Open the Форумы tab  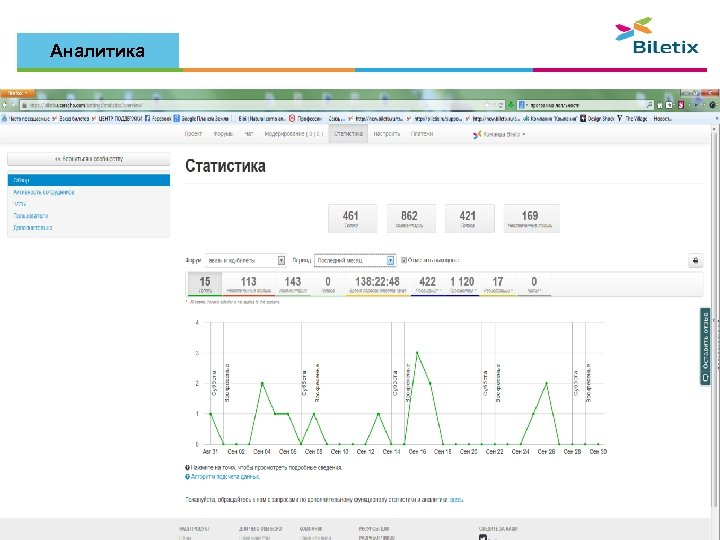[x=223, y=134]
